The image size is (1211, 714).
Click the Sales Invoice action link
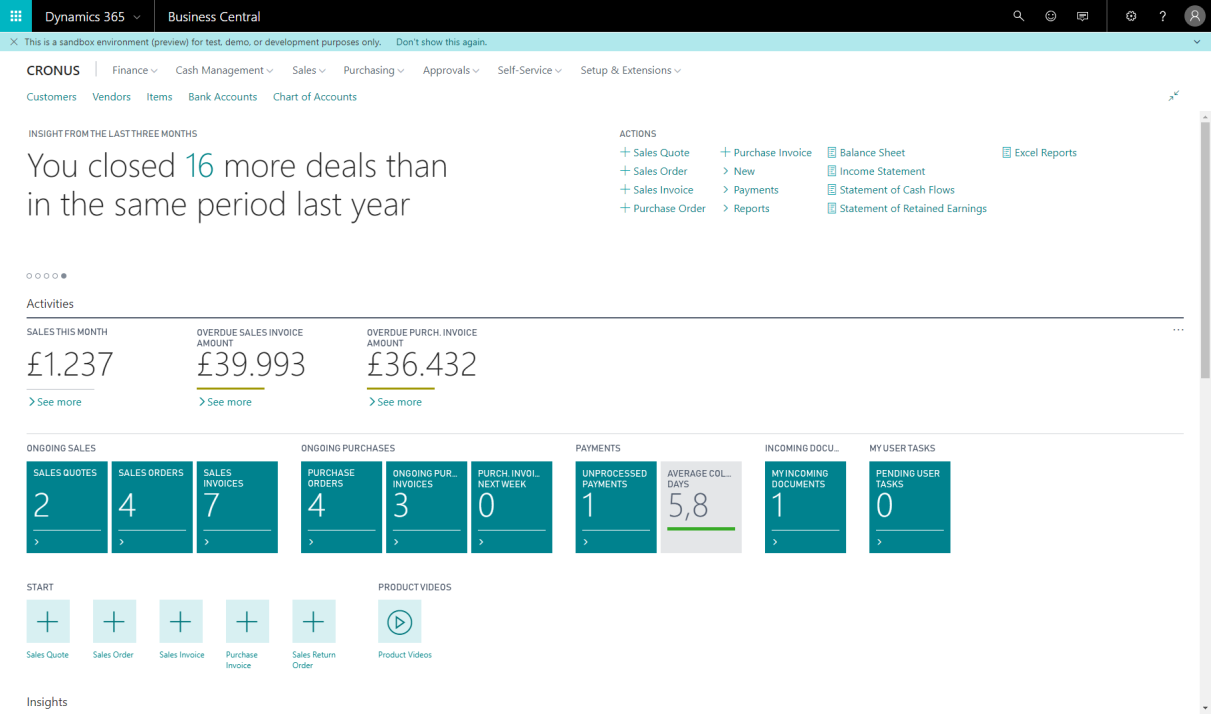[657, 190]
